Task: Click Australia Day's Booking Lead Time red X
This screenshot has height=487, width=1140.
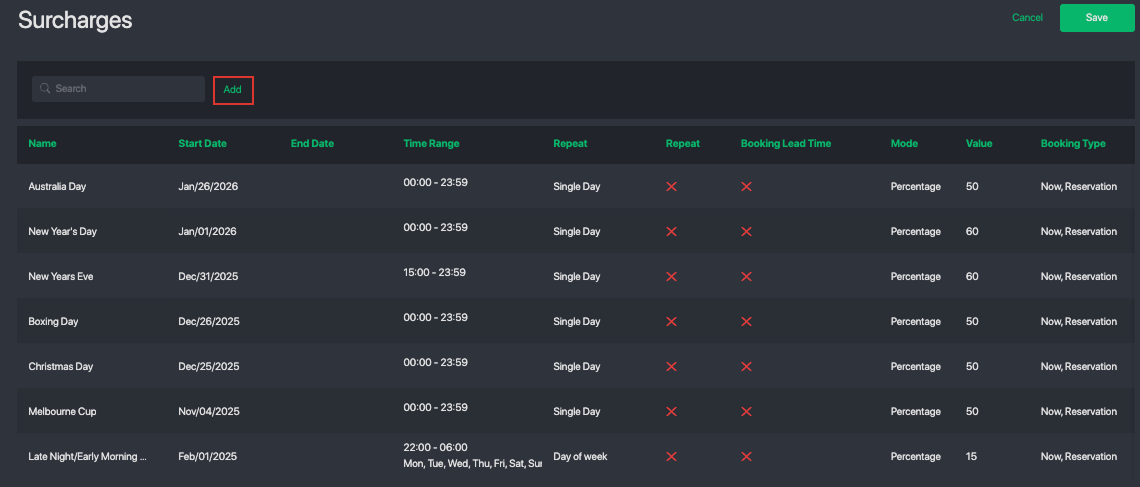Action: click(746, 187)
